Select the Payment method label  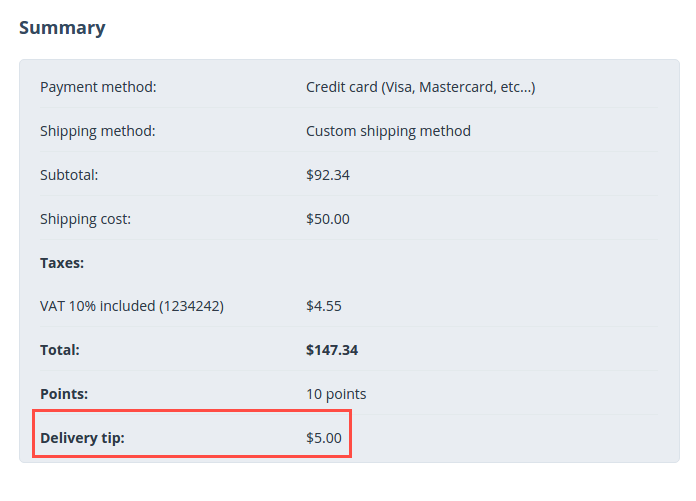98,87
